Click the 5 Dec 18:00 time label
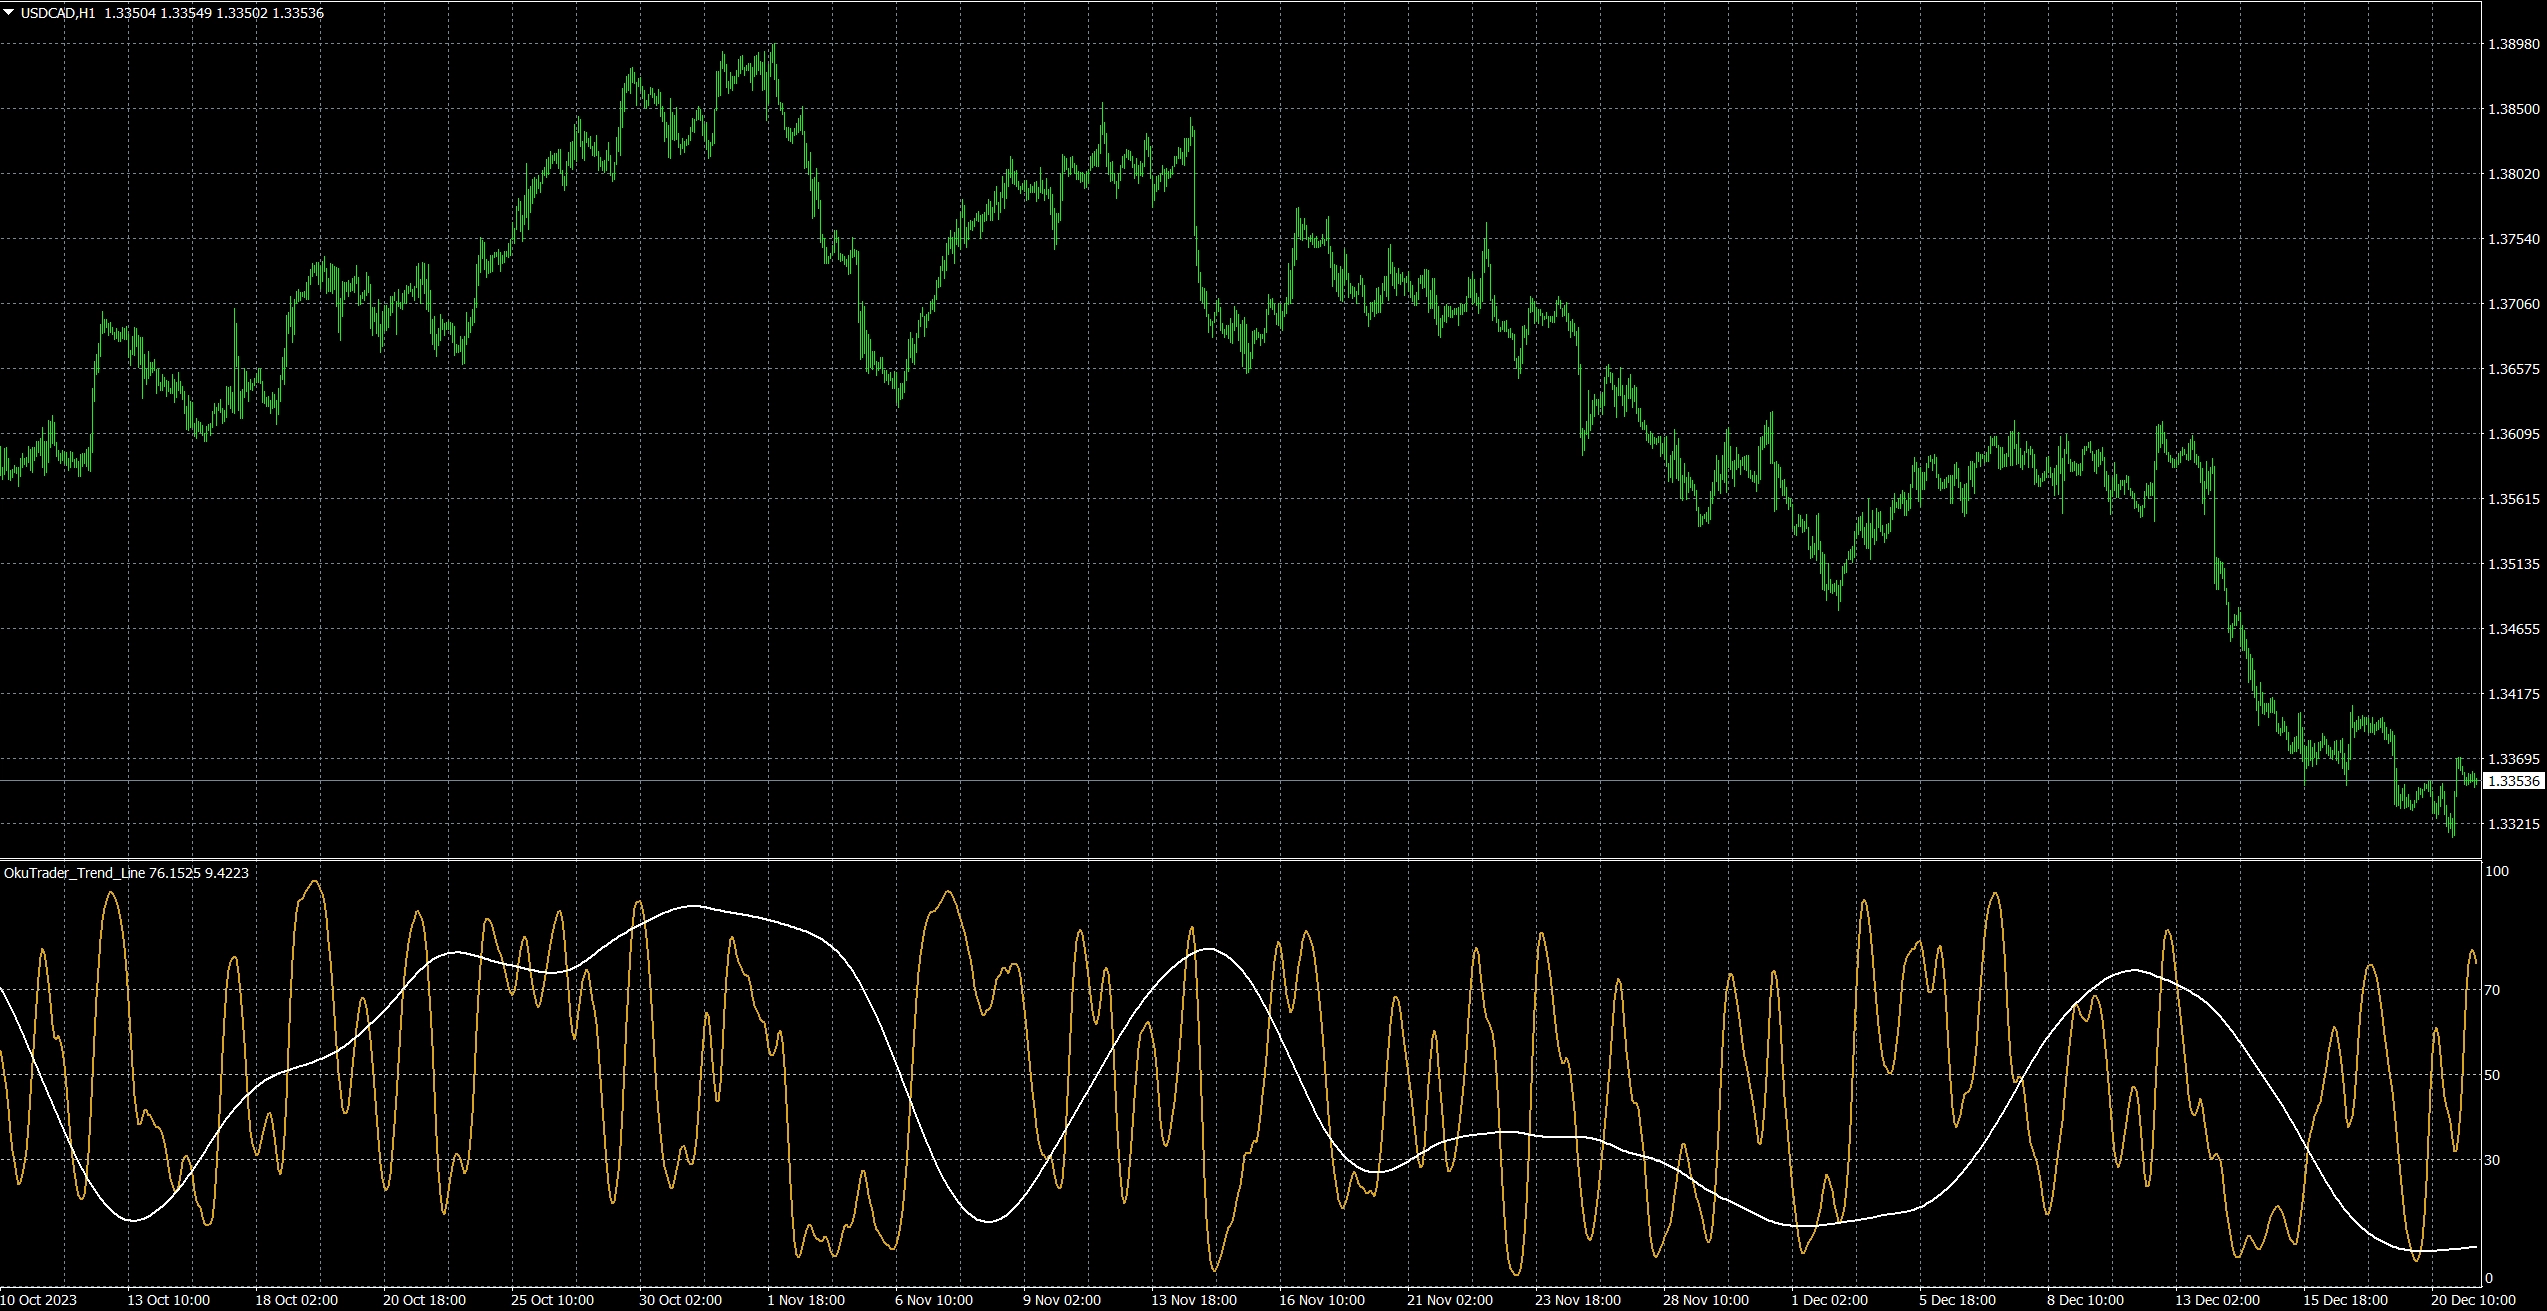The image size is (2547, 1311). point(1957,1300)
